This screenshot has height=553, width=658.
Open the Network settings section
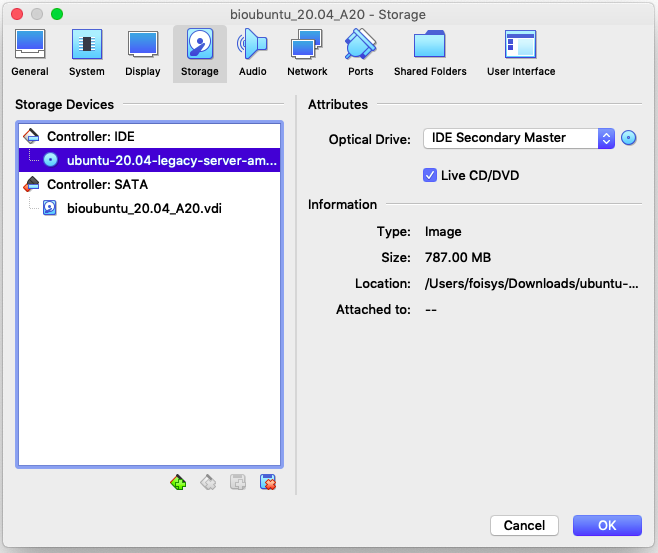click(x=307, y=53)
